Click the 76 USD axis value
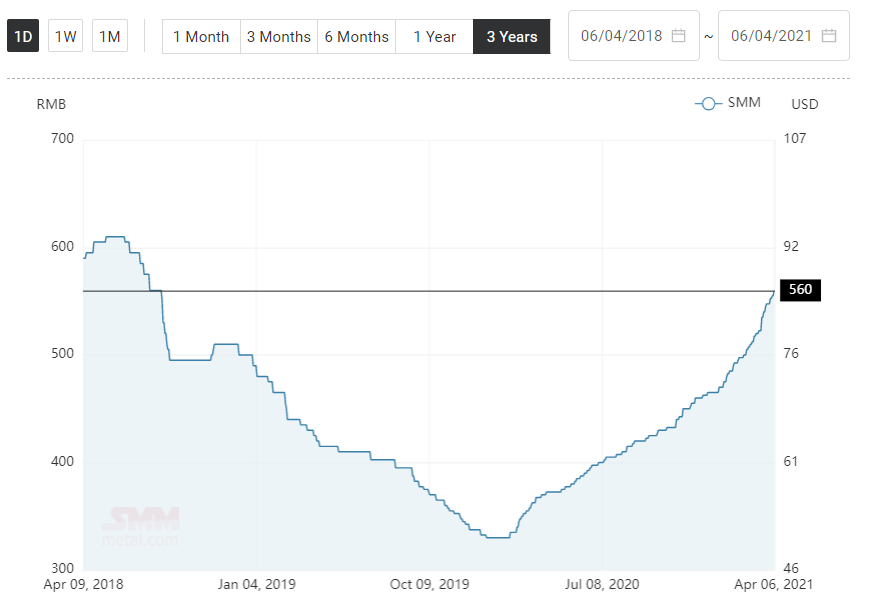Image resolution: width=871 pixels, height=599 pixels. [x=791, y=353]
